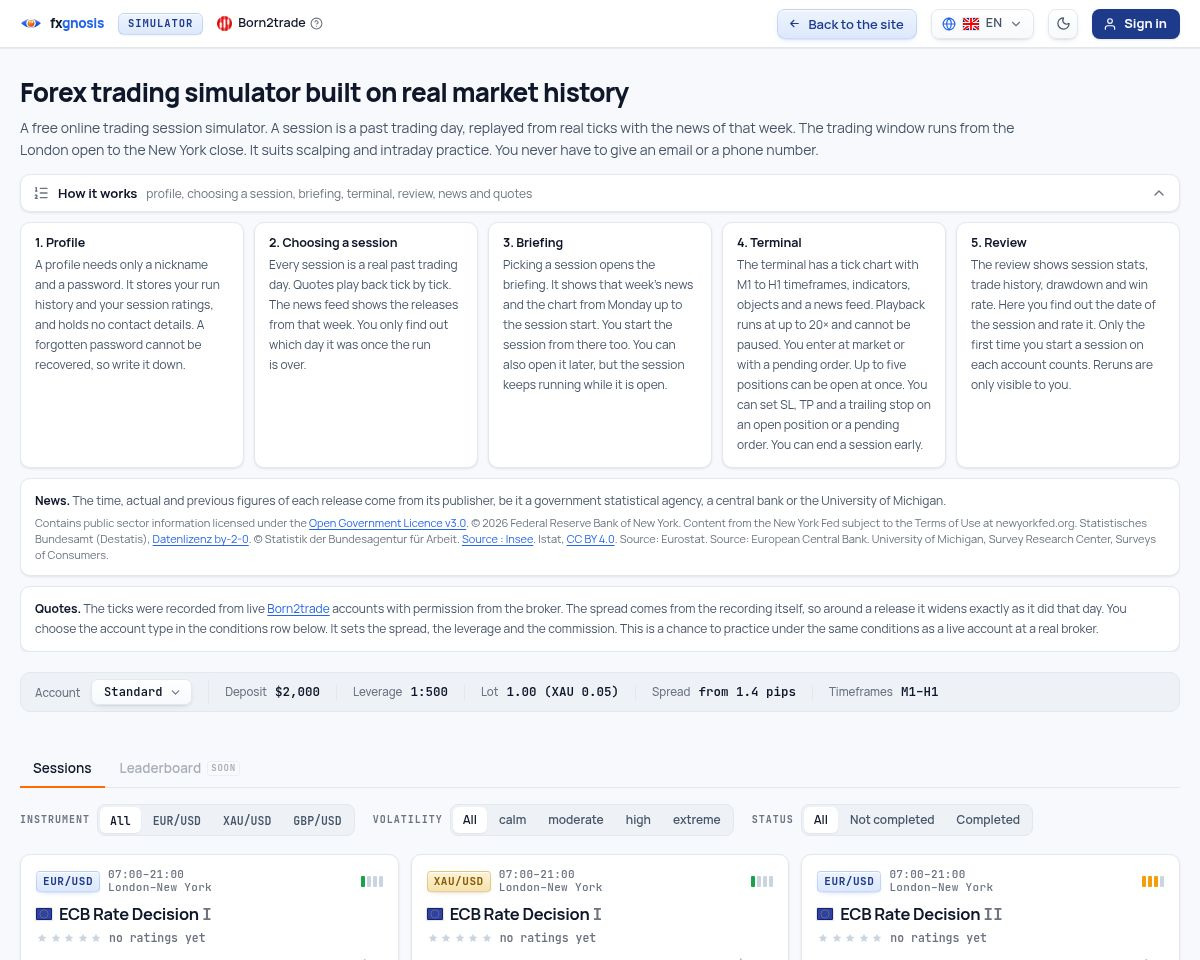Screen dimensions: 1200x960
Task: Click the Sign in button
Action: coord(1136,24)
